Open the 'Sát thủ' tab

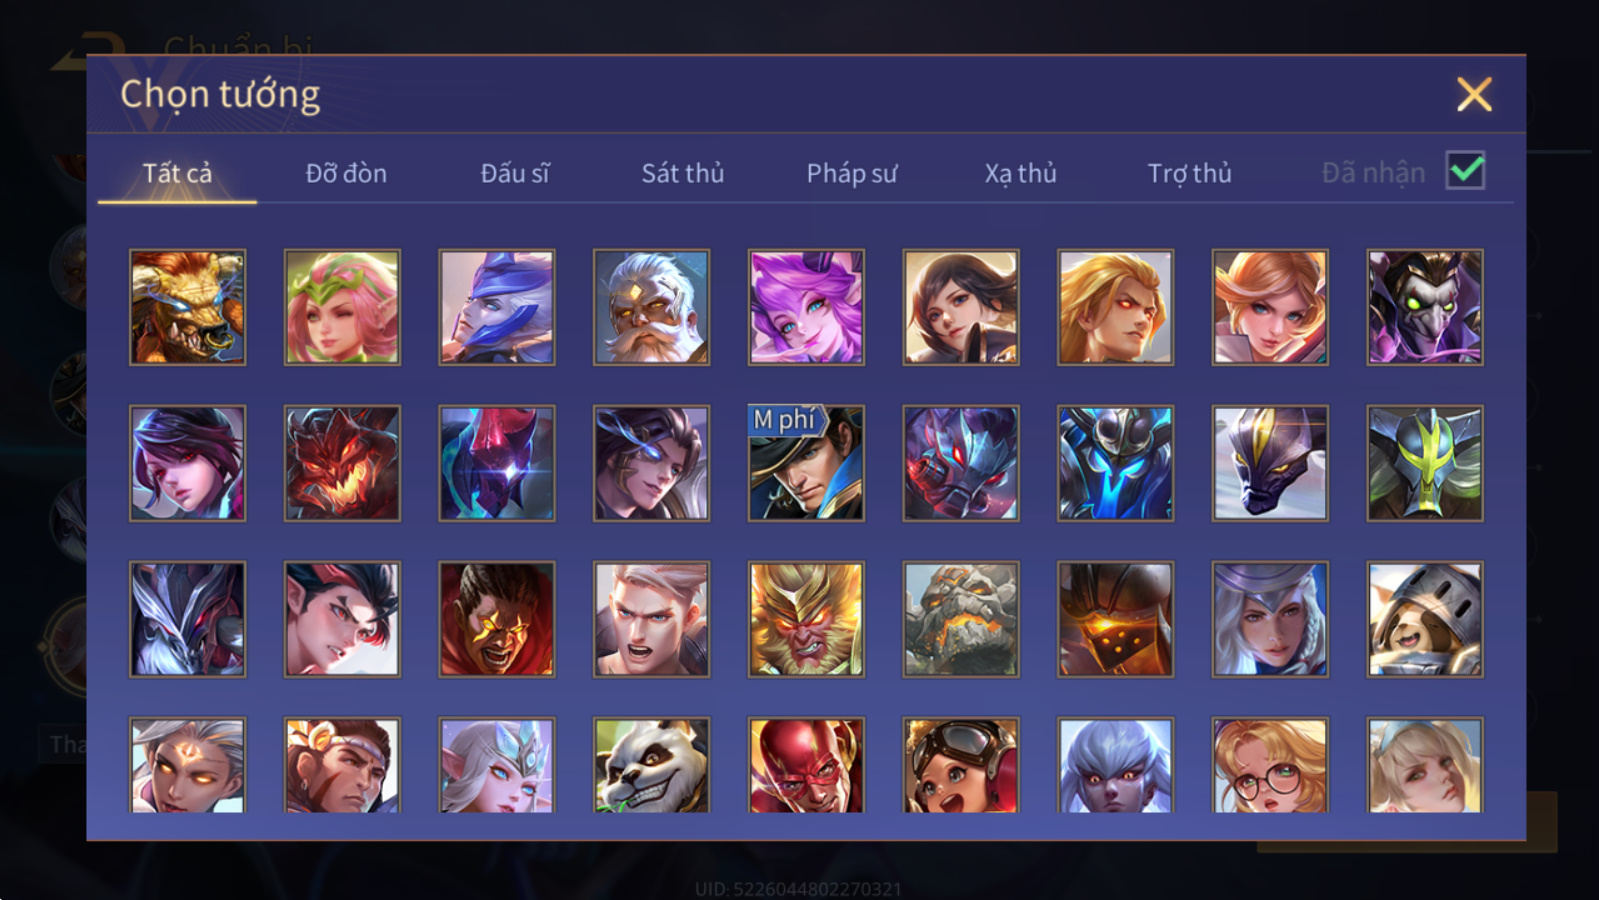tap(682, 173)
